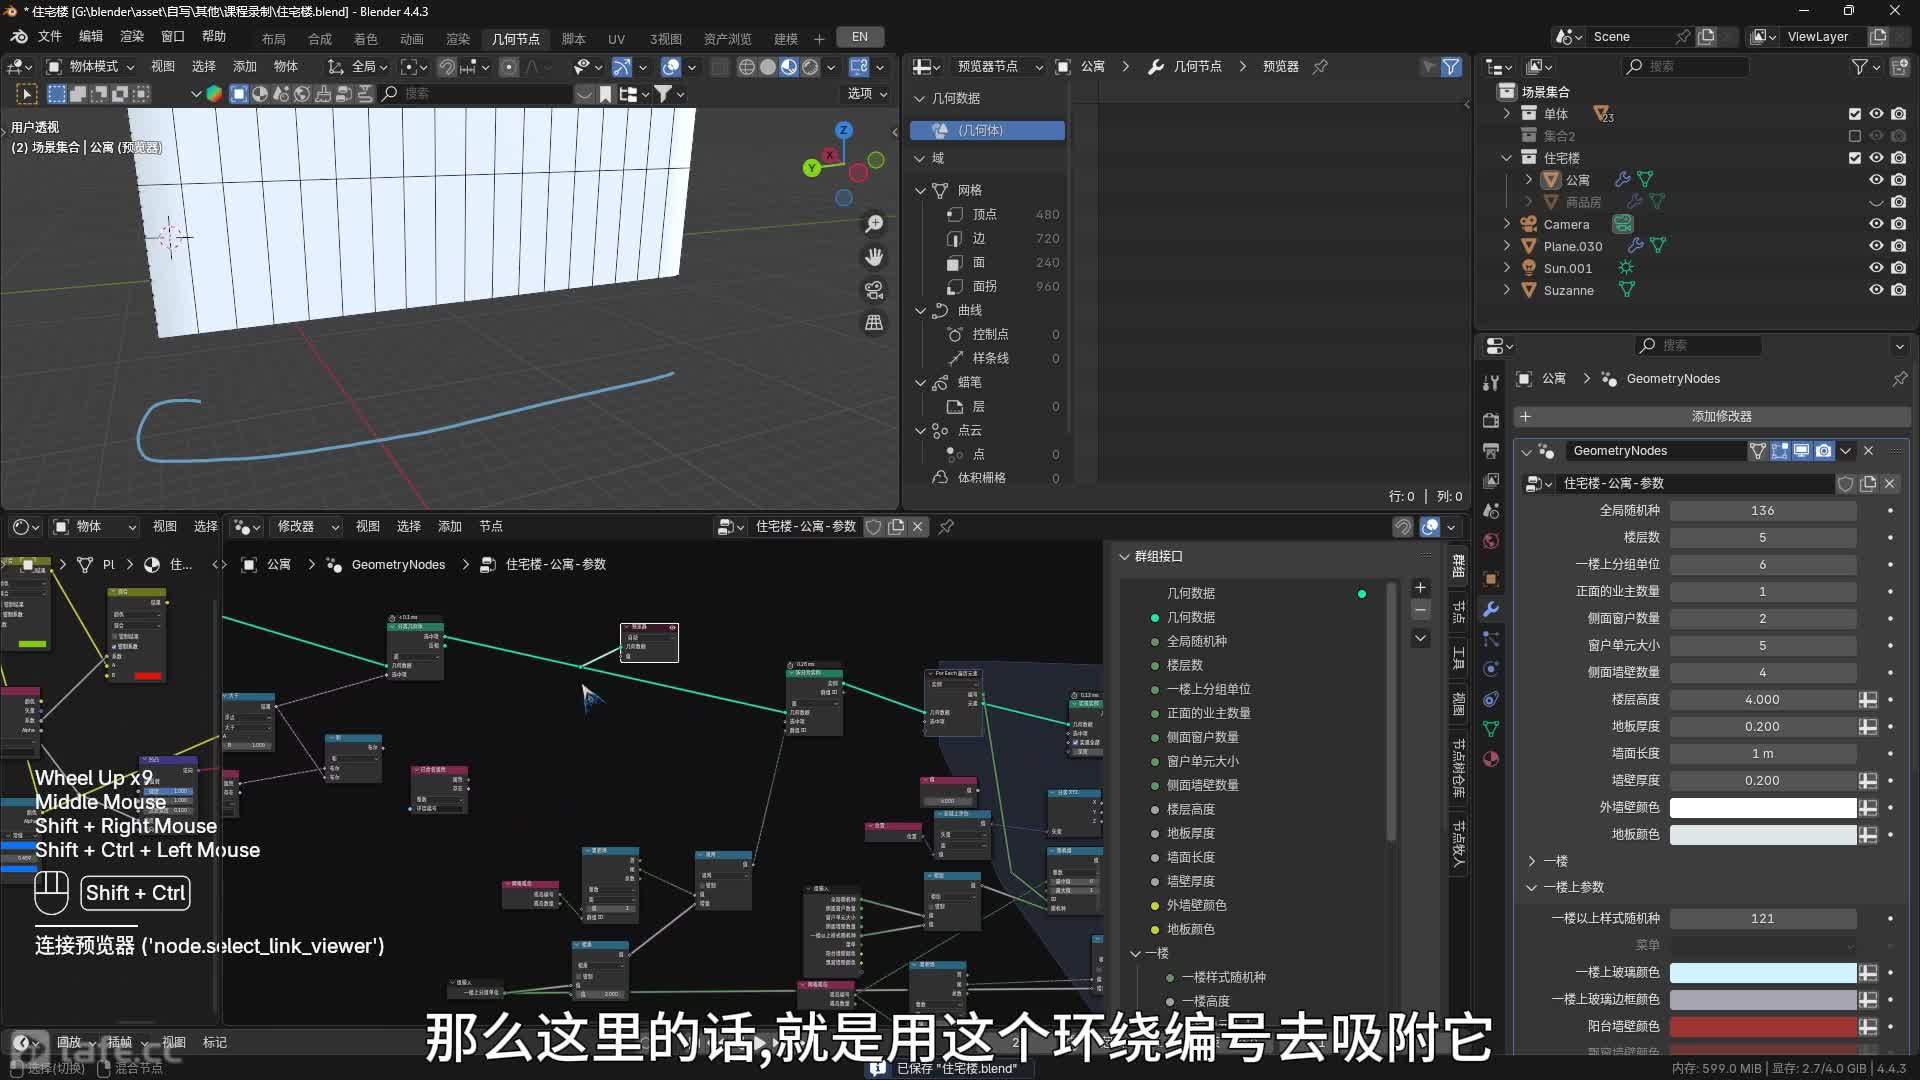This screenshot has width=1920, height=1080.
Task: Hide 公寓 object in viewport
Action: tap(1876, 180)
